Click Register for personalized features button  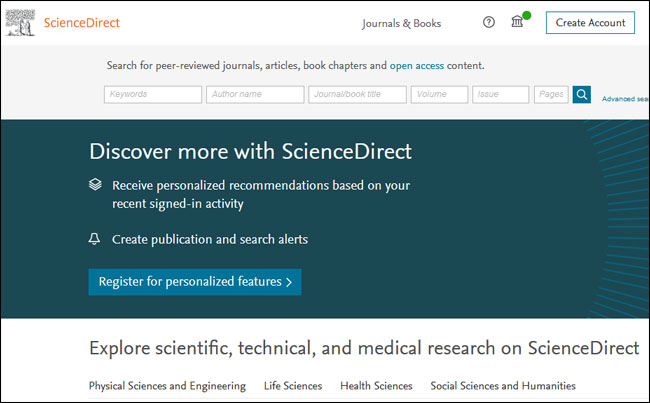coord(195,282)
